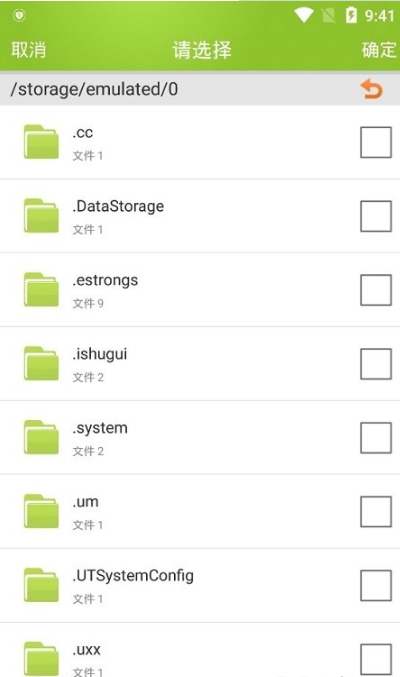This screenshot has width=400, height=677.
Task: Tick the .estrongs folder checkbox
Action: [x=376, y=290]
